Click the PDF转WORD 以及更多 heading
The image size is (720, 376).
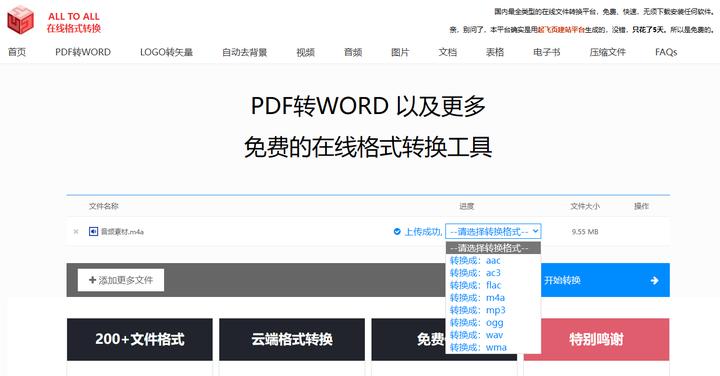point(368,106)
